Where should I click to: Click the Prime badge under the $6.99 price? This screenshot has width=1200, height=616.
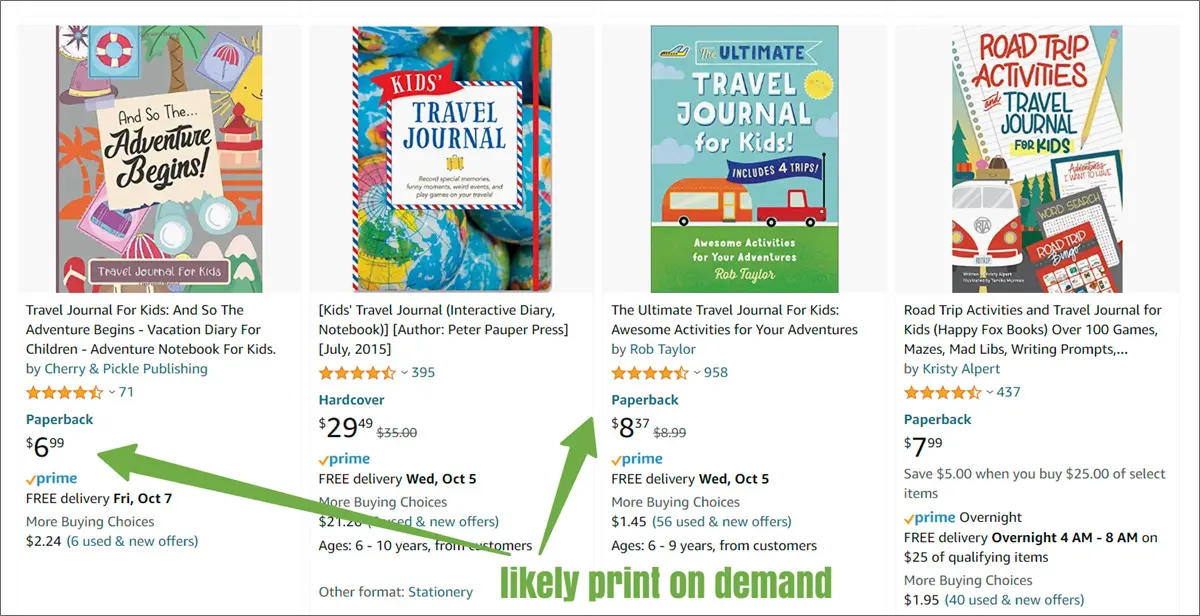click(x=50, y=478)
